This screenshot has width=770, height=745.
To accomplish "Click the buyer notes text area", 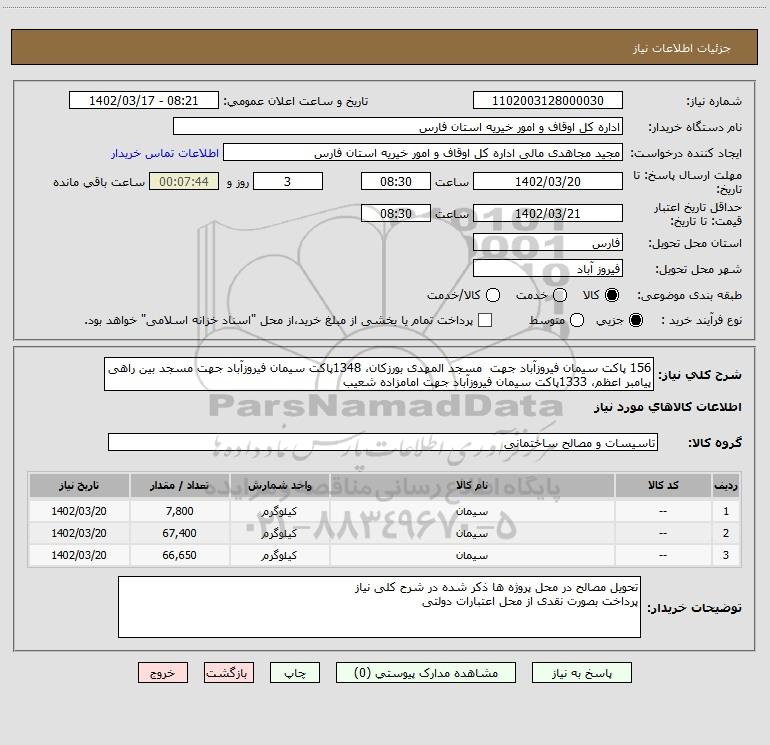I will click(x=379, y=607).
